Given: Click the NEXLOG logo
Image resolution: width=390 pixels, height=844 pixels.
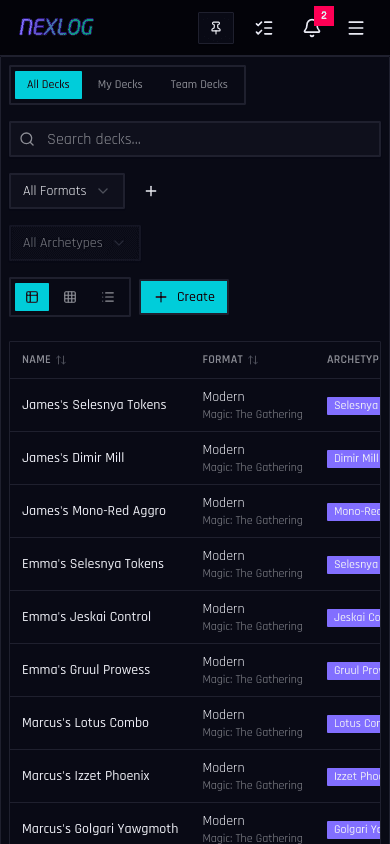Looking at the screenshot, I should click(x=56, y=27).
